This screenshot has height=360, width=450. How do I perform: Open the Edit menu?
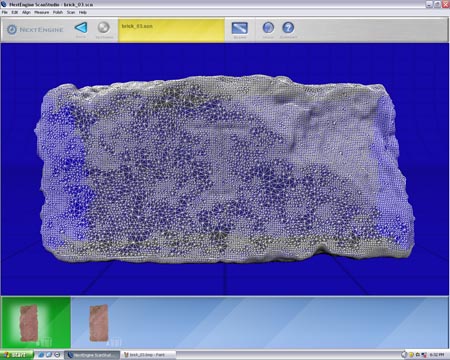coord(15,12)
